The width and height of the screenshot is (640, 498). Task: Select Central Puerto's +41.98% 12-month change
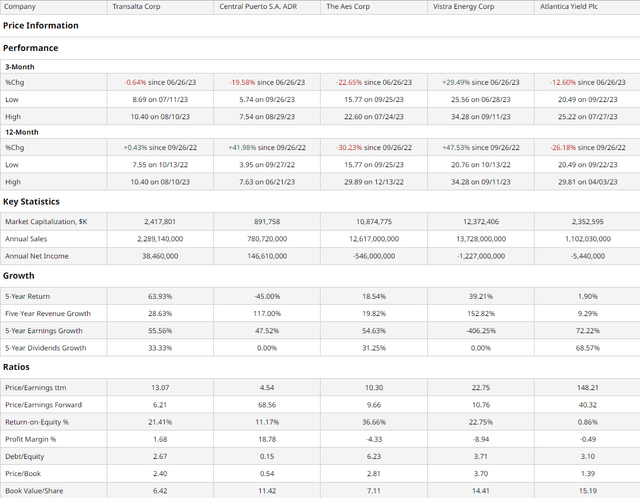(x=267, y=148)
